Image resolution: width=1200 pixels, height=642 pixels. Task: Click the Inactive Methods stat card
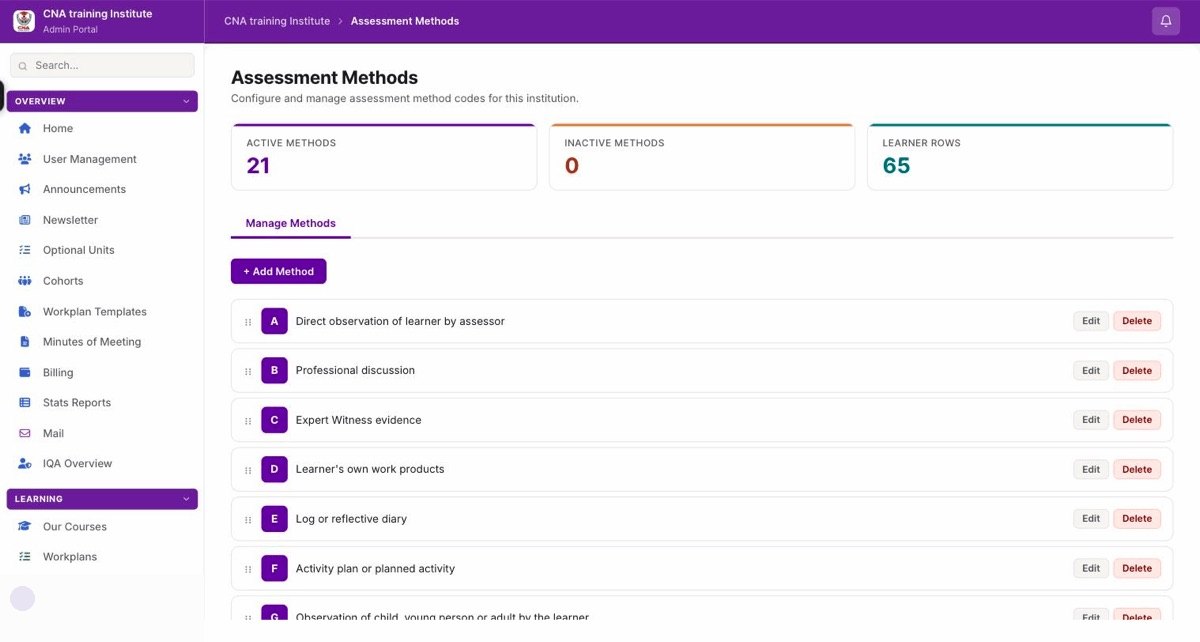[x=702, y=157]
